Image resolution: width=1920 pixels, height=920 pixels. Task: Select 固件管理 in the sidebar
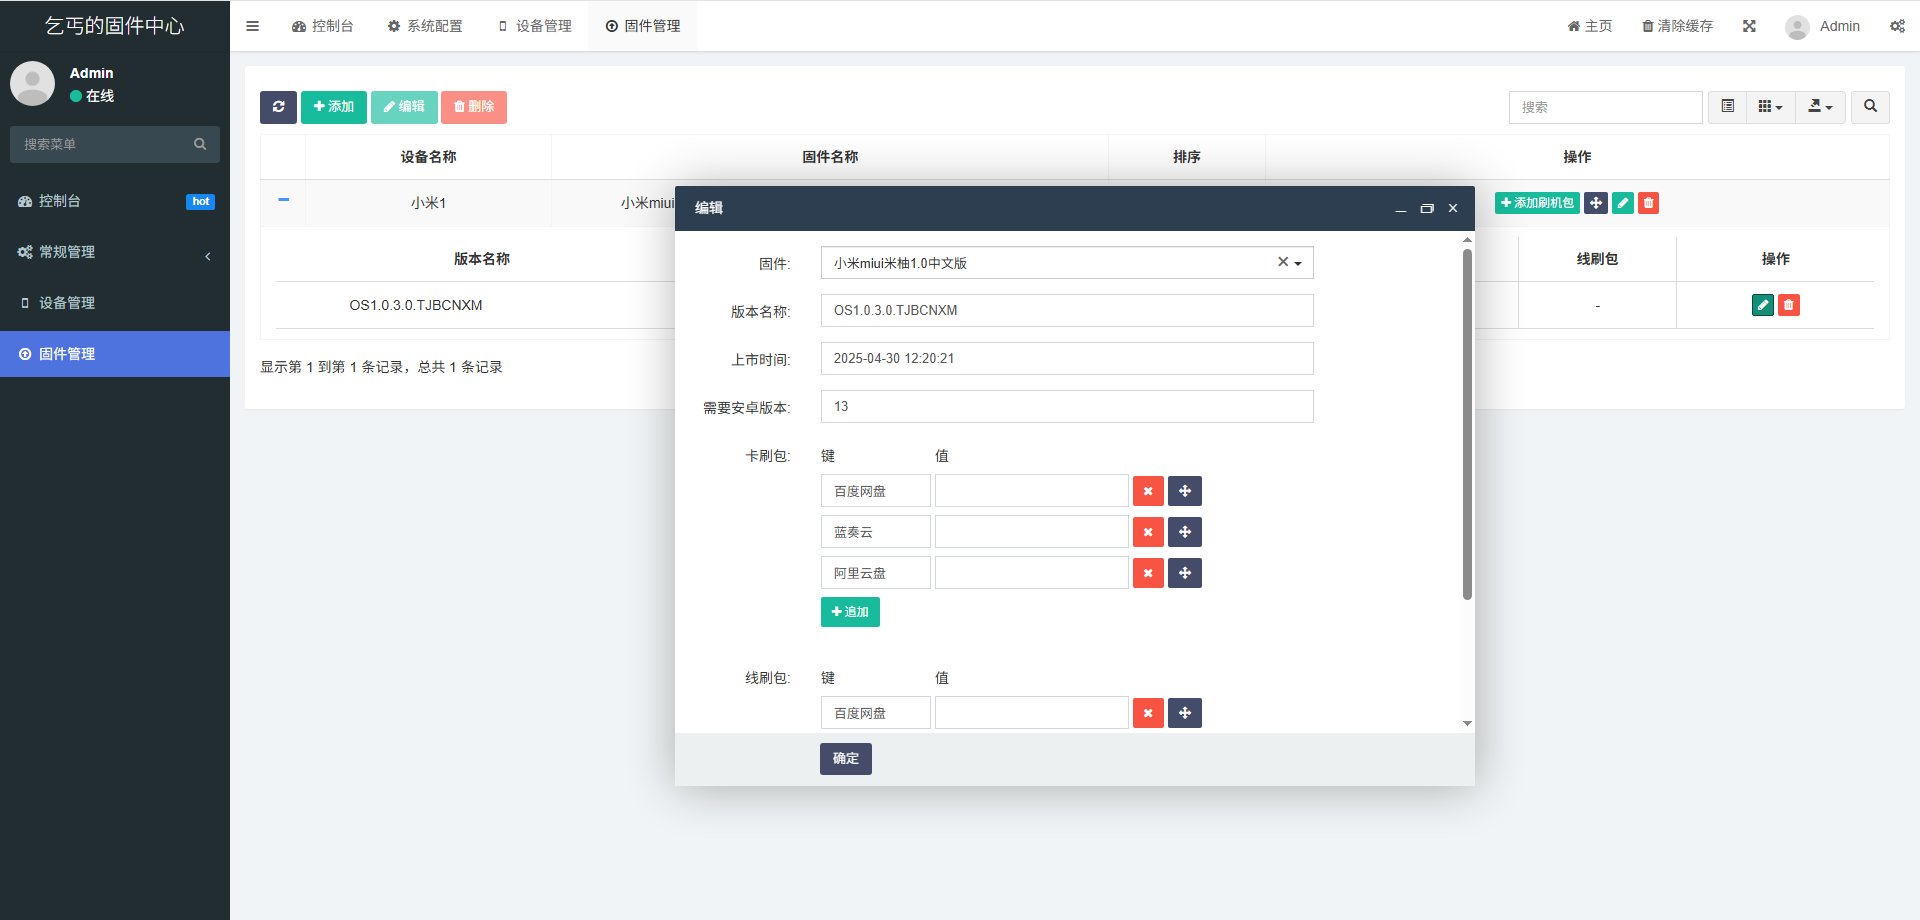(x=115, y=354)
